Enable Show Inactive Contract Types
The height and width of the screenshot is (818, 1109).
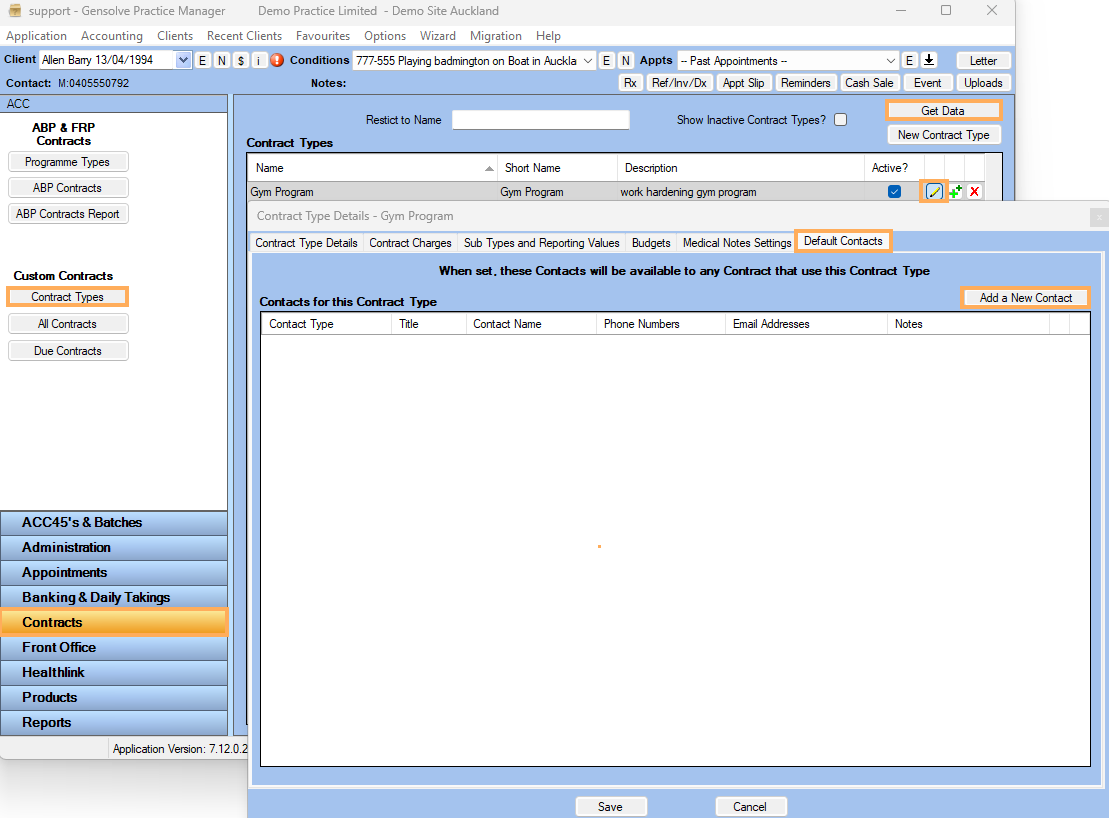click(840, 119)
